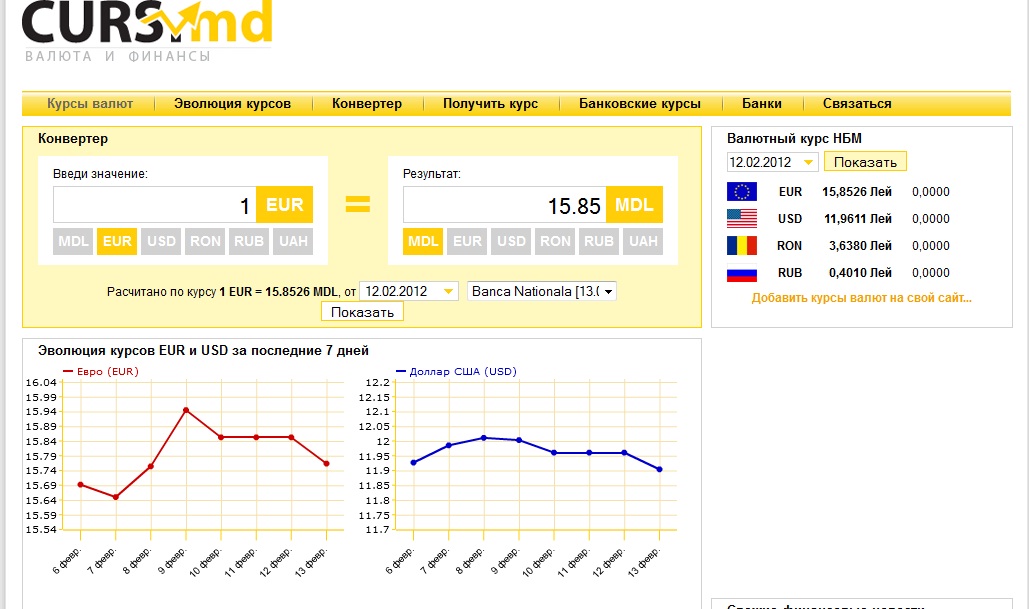Click the Валютный курс НБМ heading
The height and width of the screenshot is (609, 1029).
point(794,138)
